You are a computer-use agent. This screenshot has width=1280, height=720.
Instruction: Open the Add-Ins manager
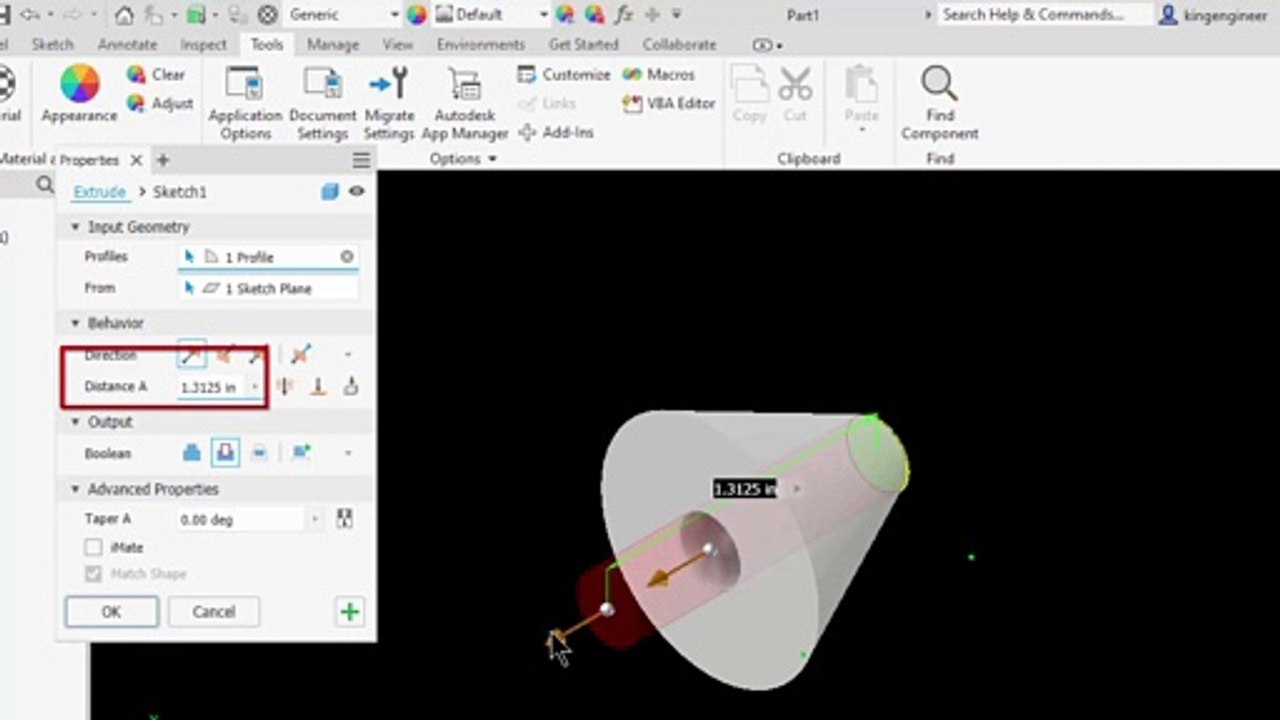tap(555, 132)
